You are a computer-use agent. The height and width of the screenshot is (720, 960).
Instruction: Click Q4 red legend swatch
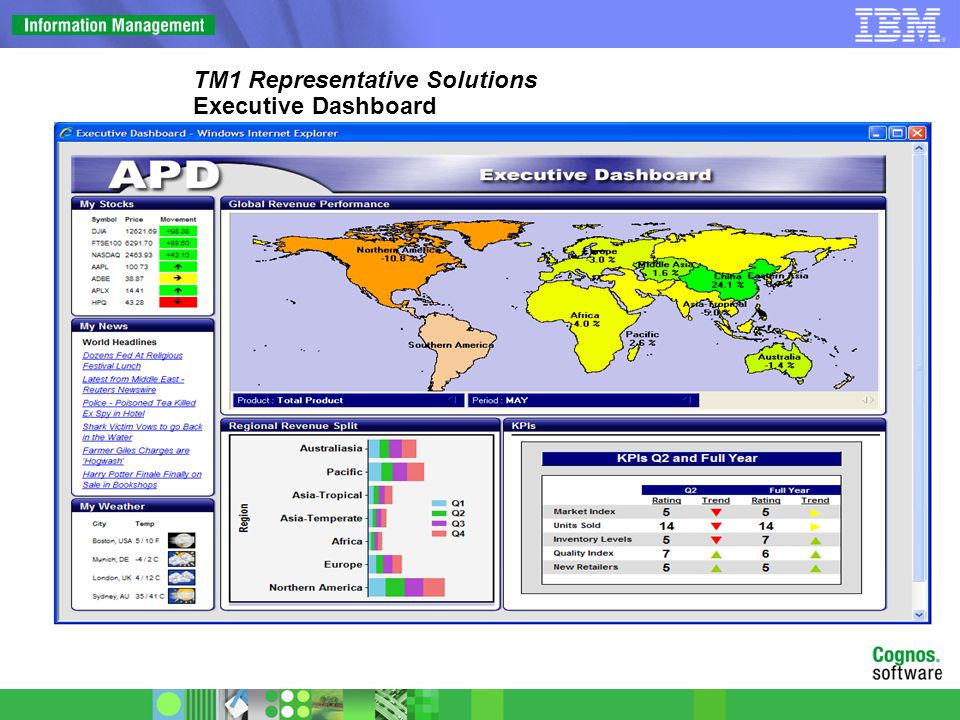[x=439, y=534]
